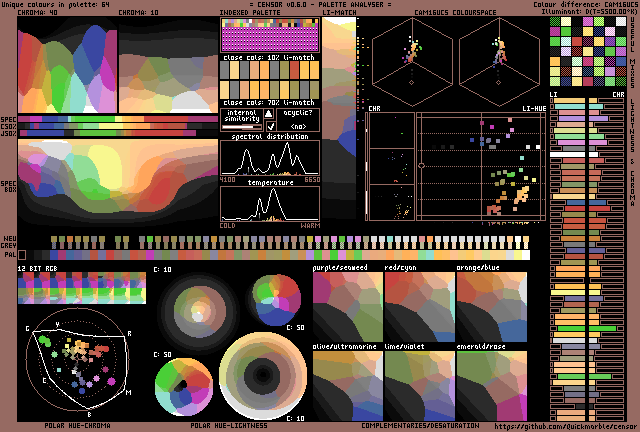Click the temperature distribution graph
This screenshot has height=432, width=640.
pyautogui.click(x=270, y=204)
